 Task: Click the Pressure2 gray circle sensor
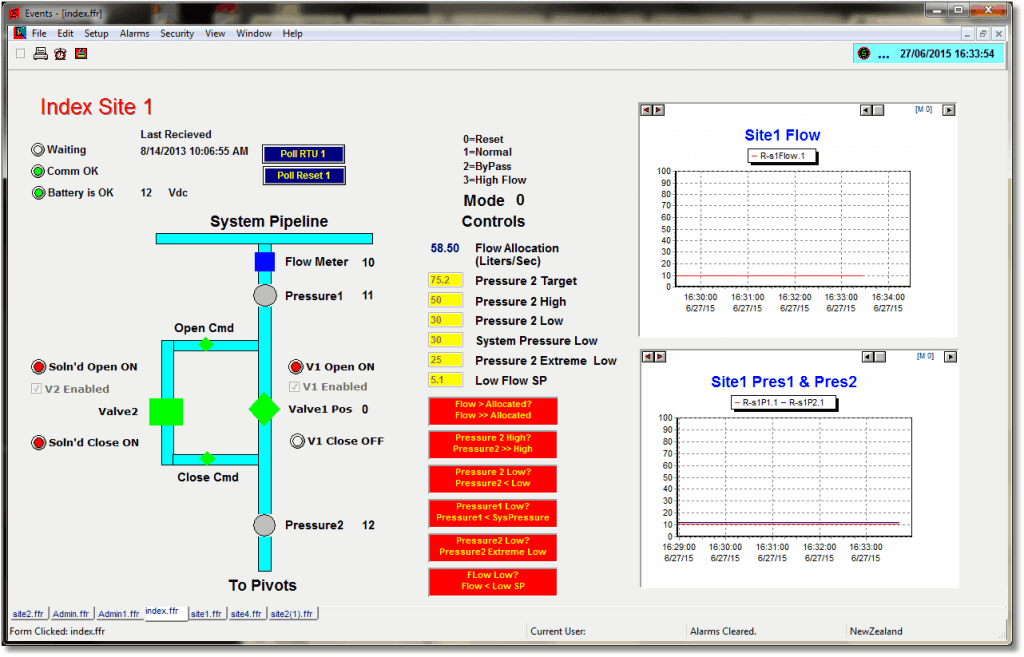(264, 525)
